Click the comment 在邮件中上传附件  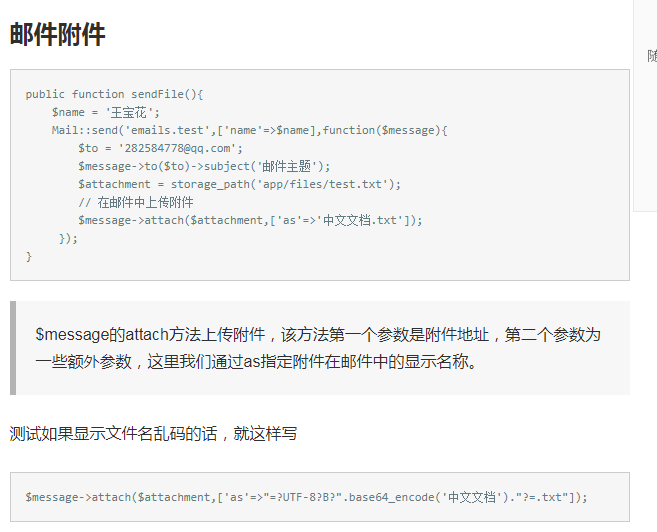145,202
